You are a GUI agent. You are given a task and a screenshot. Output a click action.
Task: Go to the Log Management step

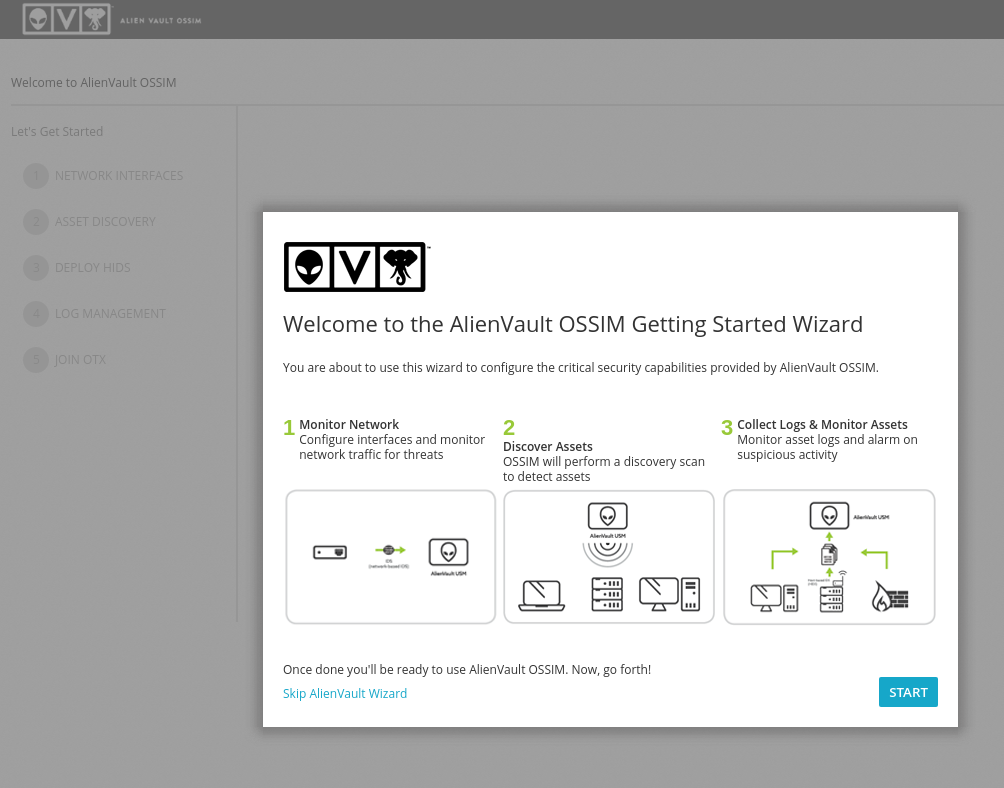110,314
